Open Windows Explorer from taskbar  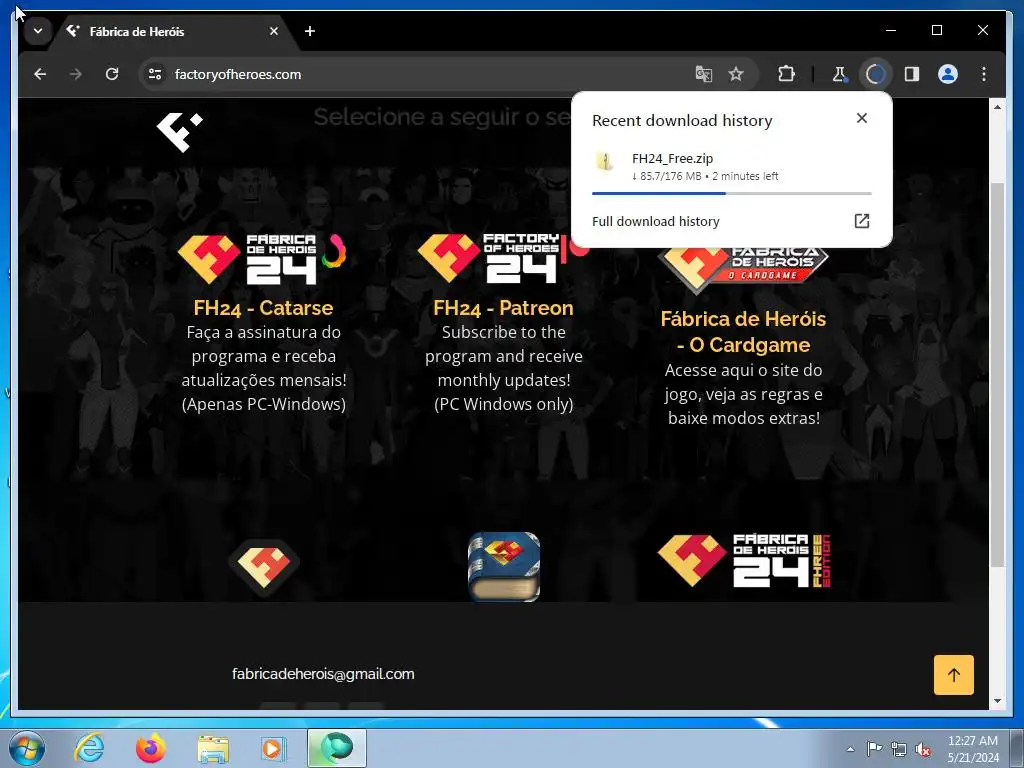[213, 748]
